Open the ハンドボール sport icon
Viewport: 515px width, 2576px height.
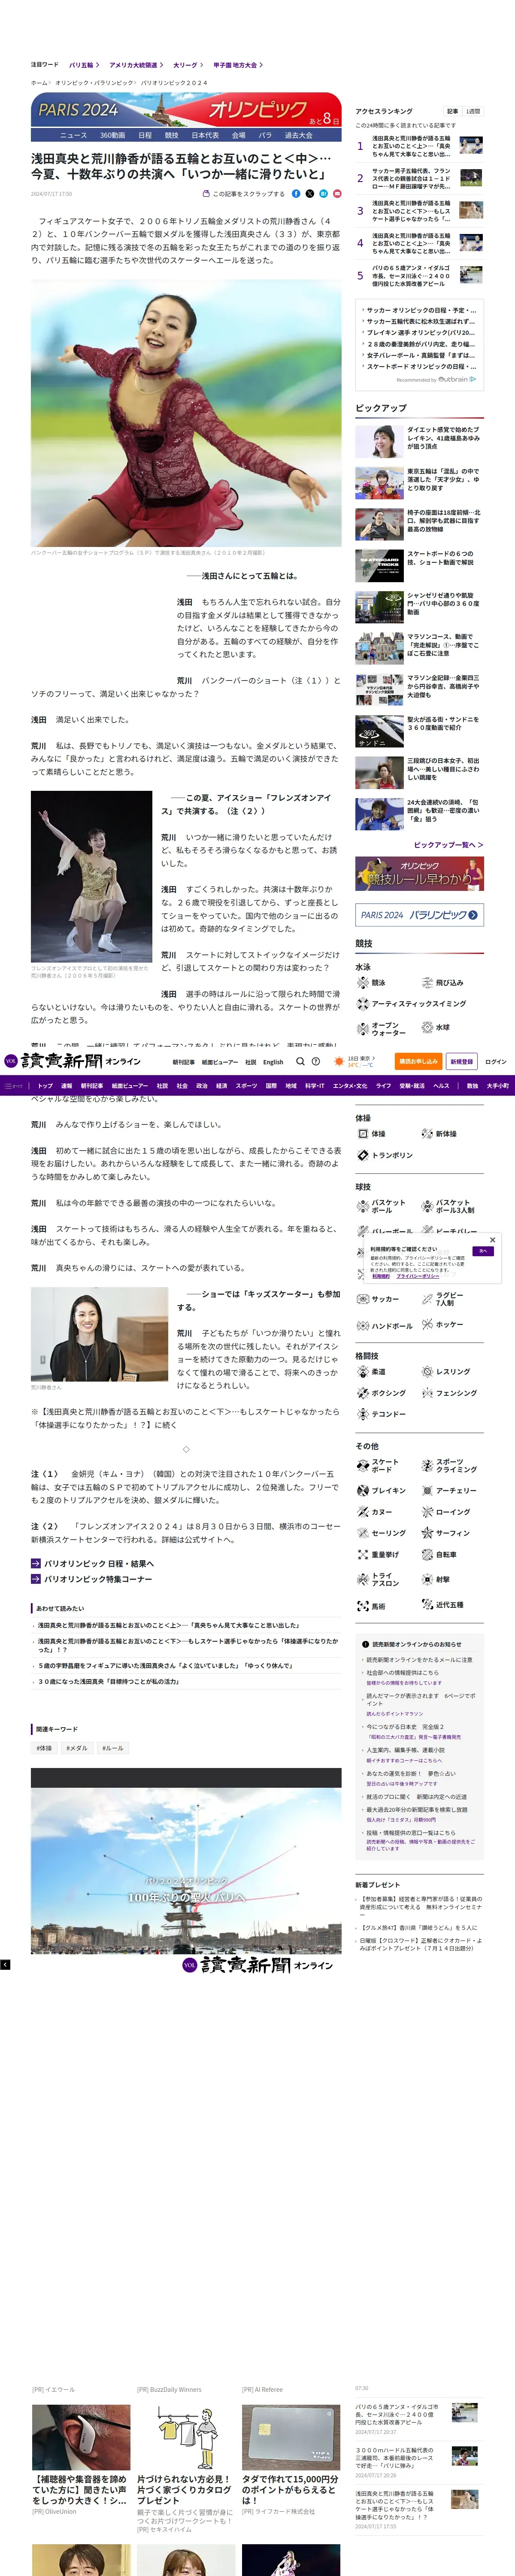pyautogui.click(x=363, y=1326)
